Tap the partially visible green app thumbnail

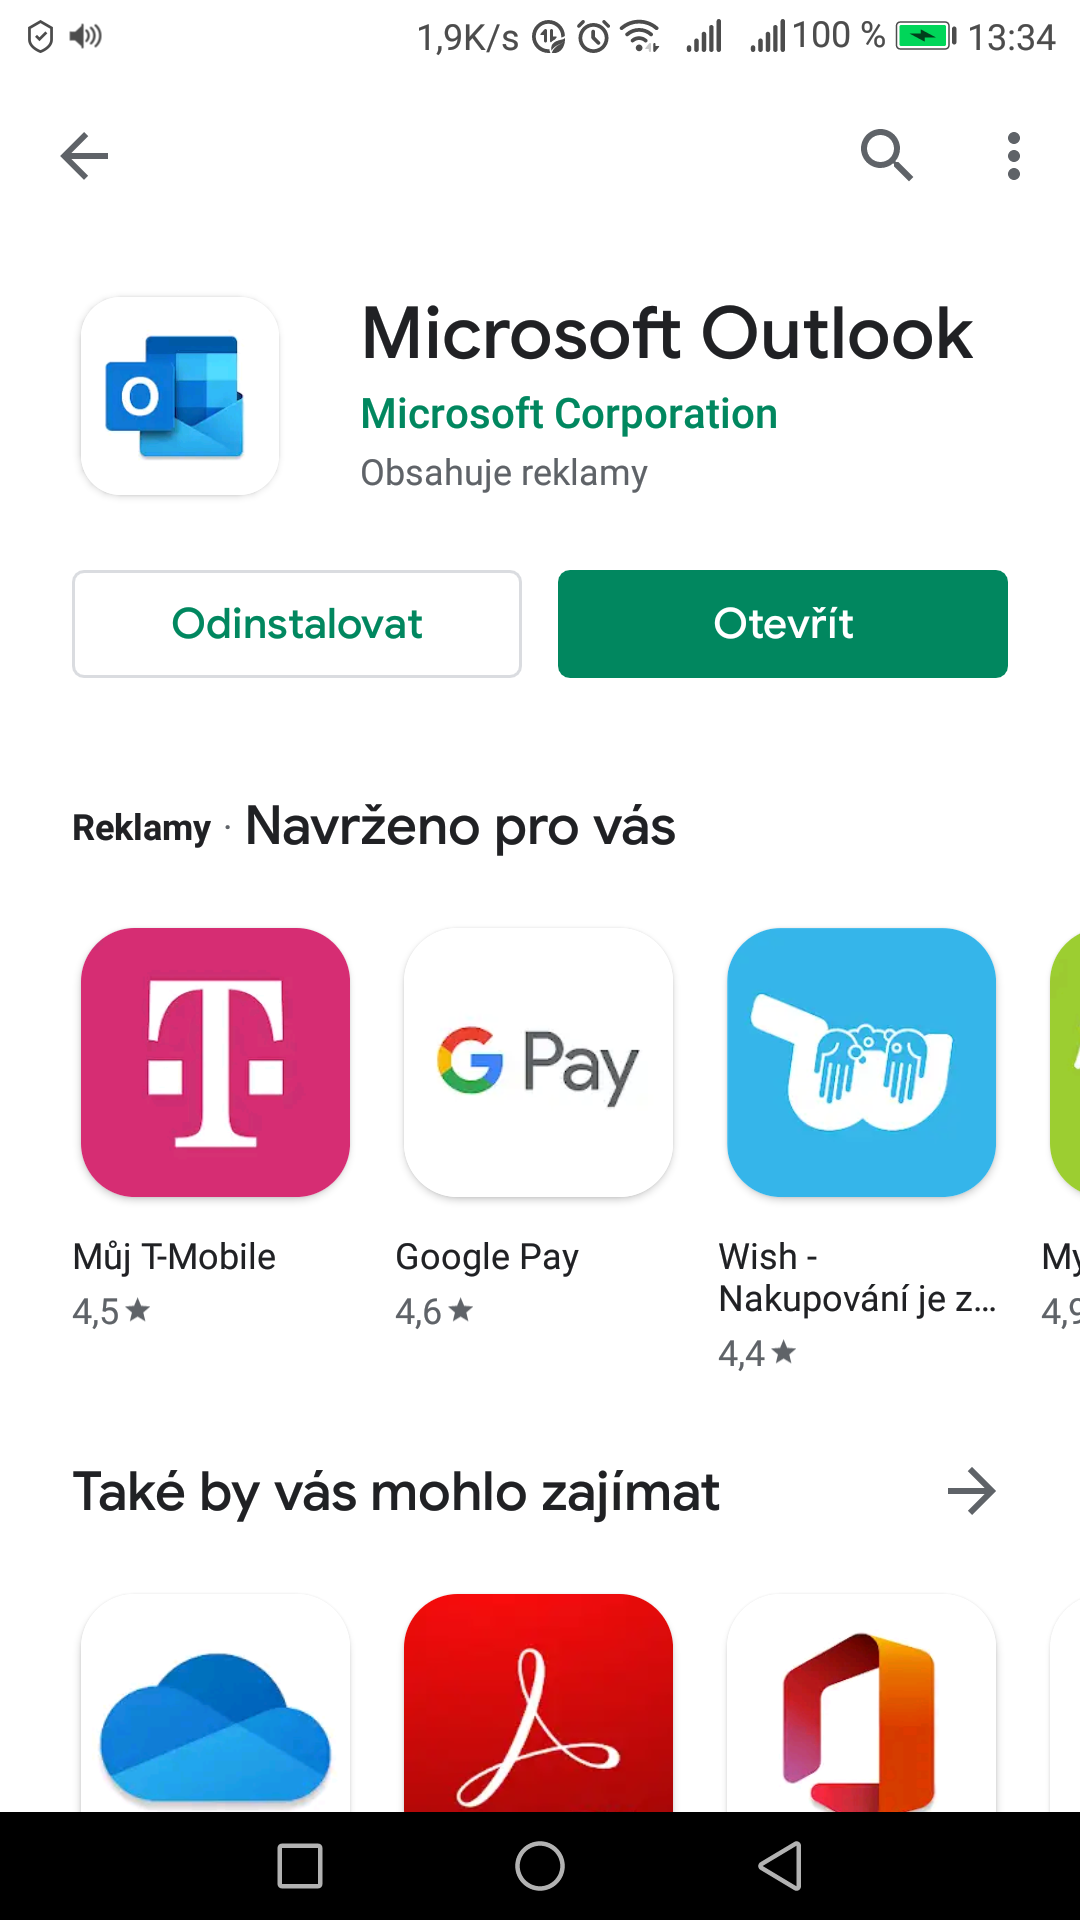tap(1065, 1063)
